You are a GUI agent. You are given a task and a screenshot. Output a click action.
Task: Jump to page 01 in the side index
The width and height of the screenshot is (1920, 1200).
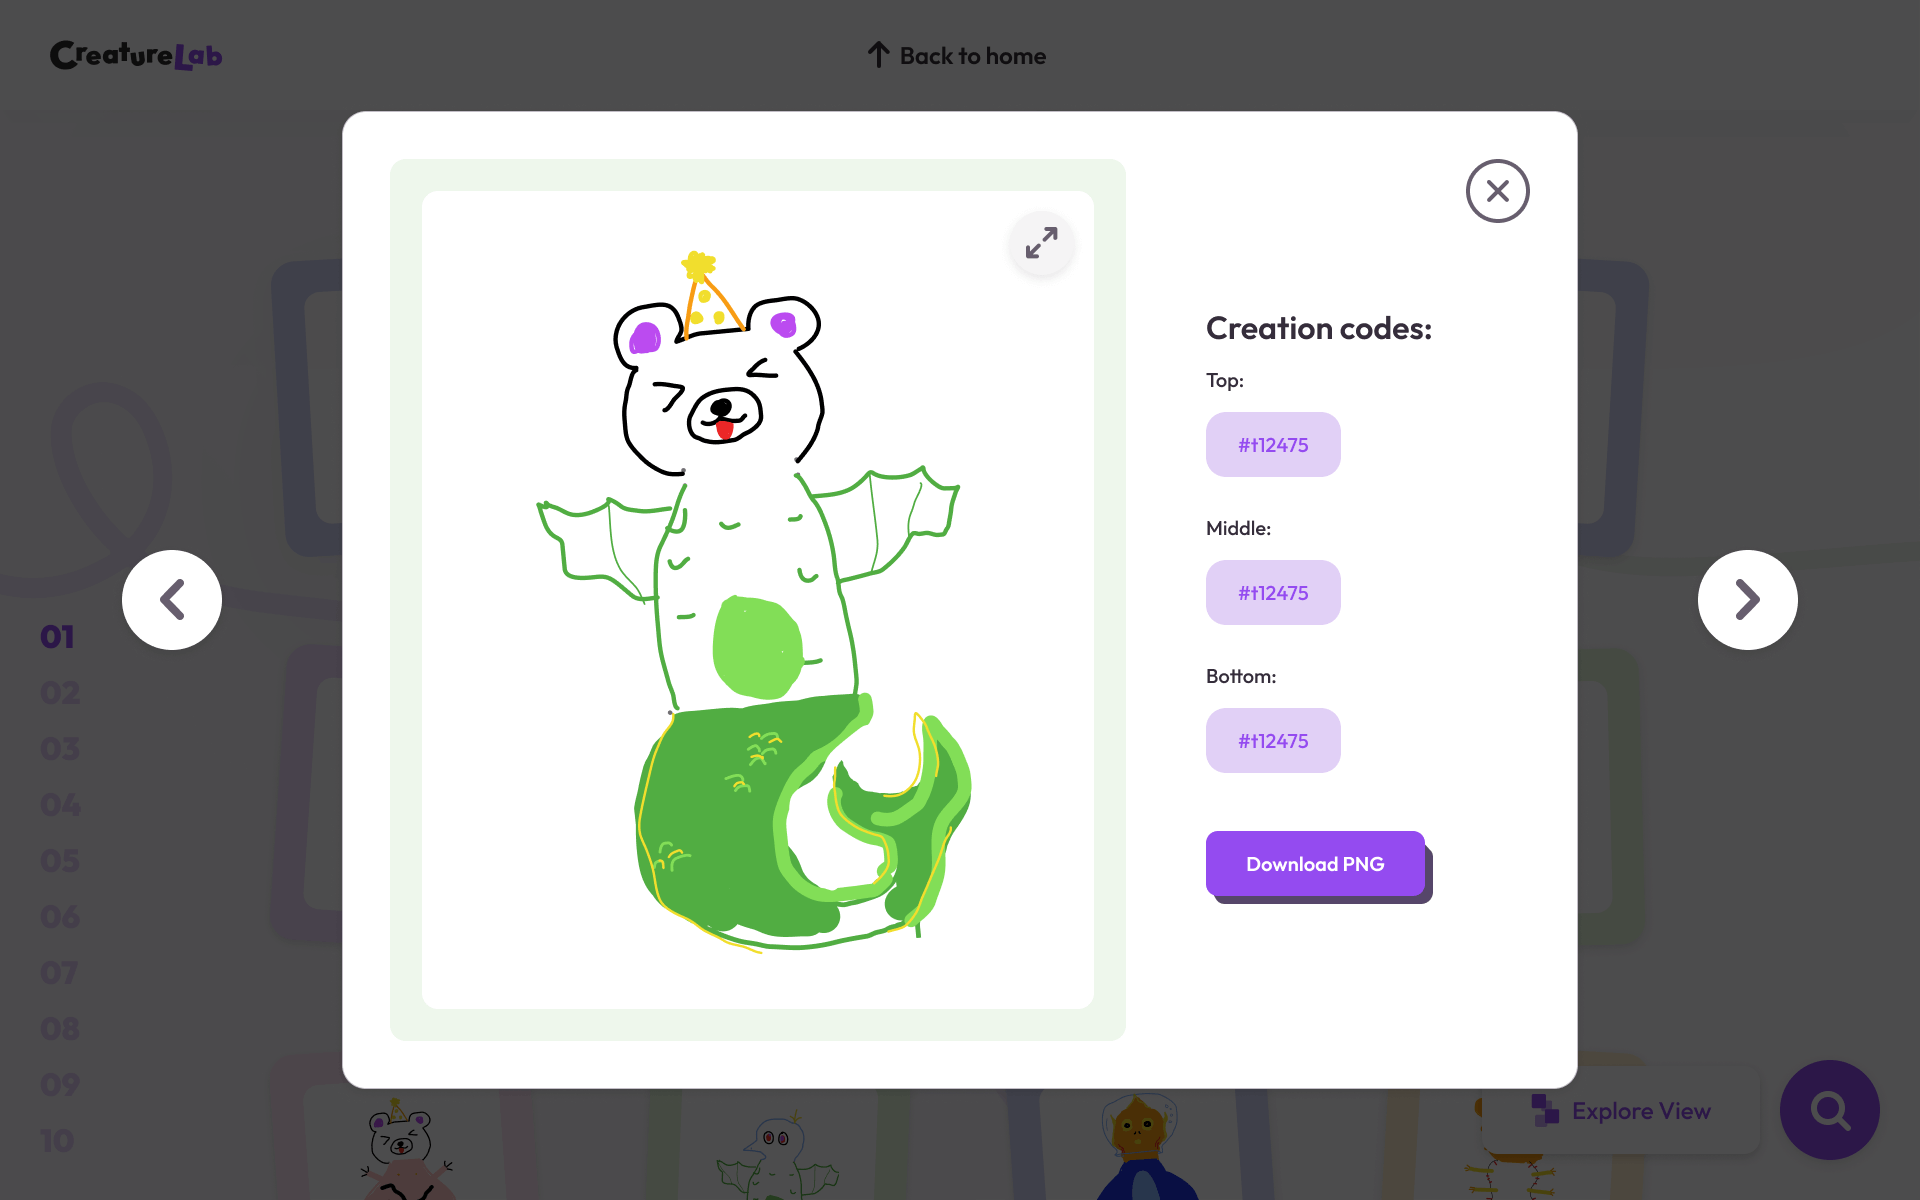[58, 637]
